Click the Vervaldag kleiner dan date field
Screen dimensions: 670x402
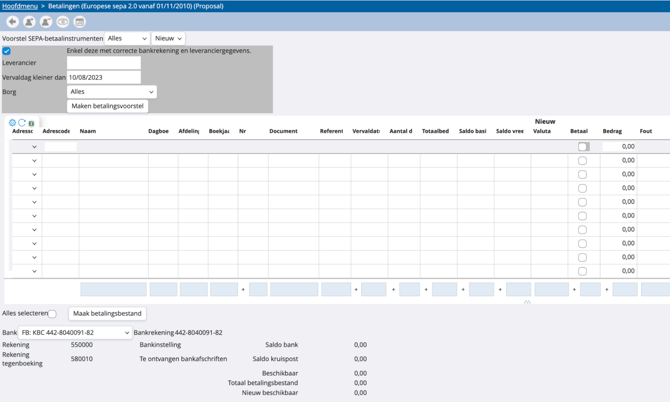tap(104, 77)
